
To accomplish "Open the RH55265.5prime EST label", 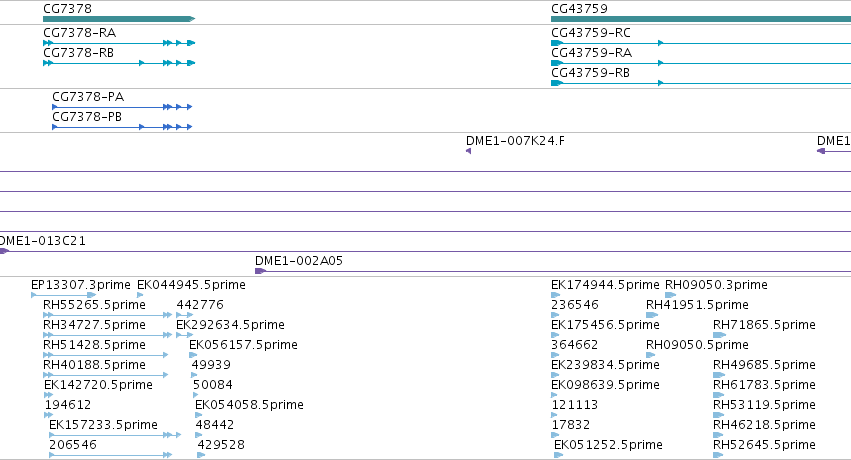I will click(x=94, y=305).
